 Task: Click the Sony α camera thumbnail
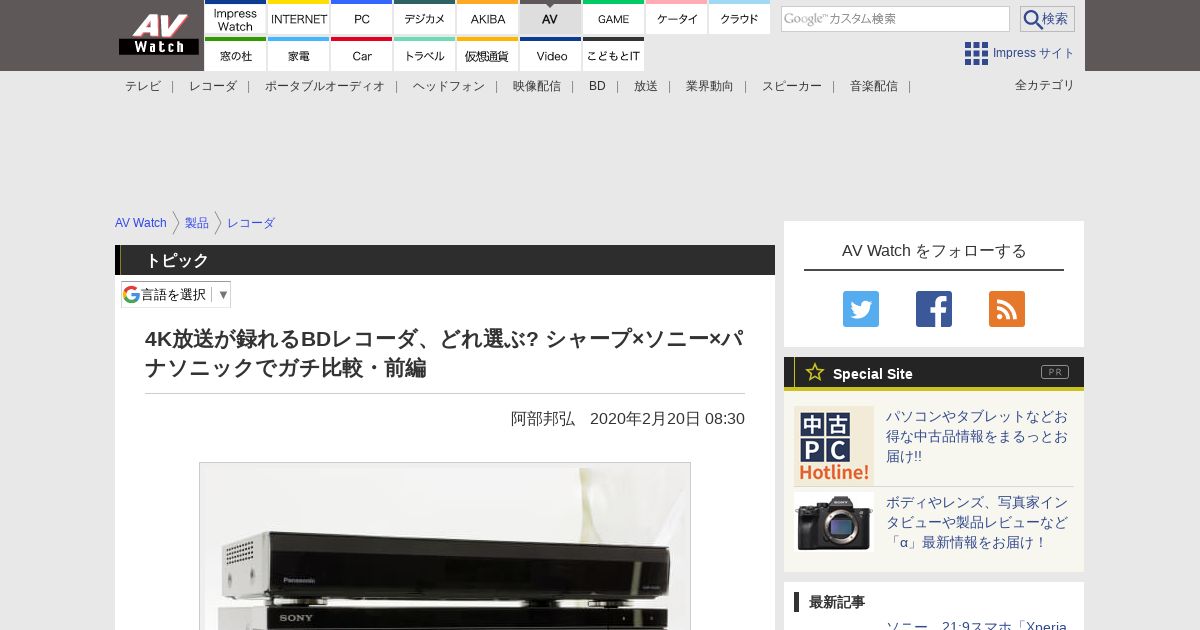(834, 522)
